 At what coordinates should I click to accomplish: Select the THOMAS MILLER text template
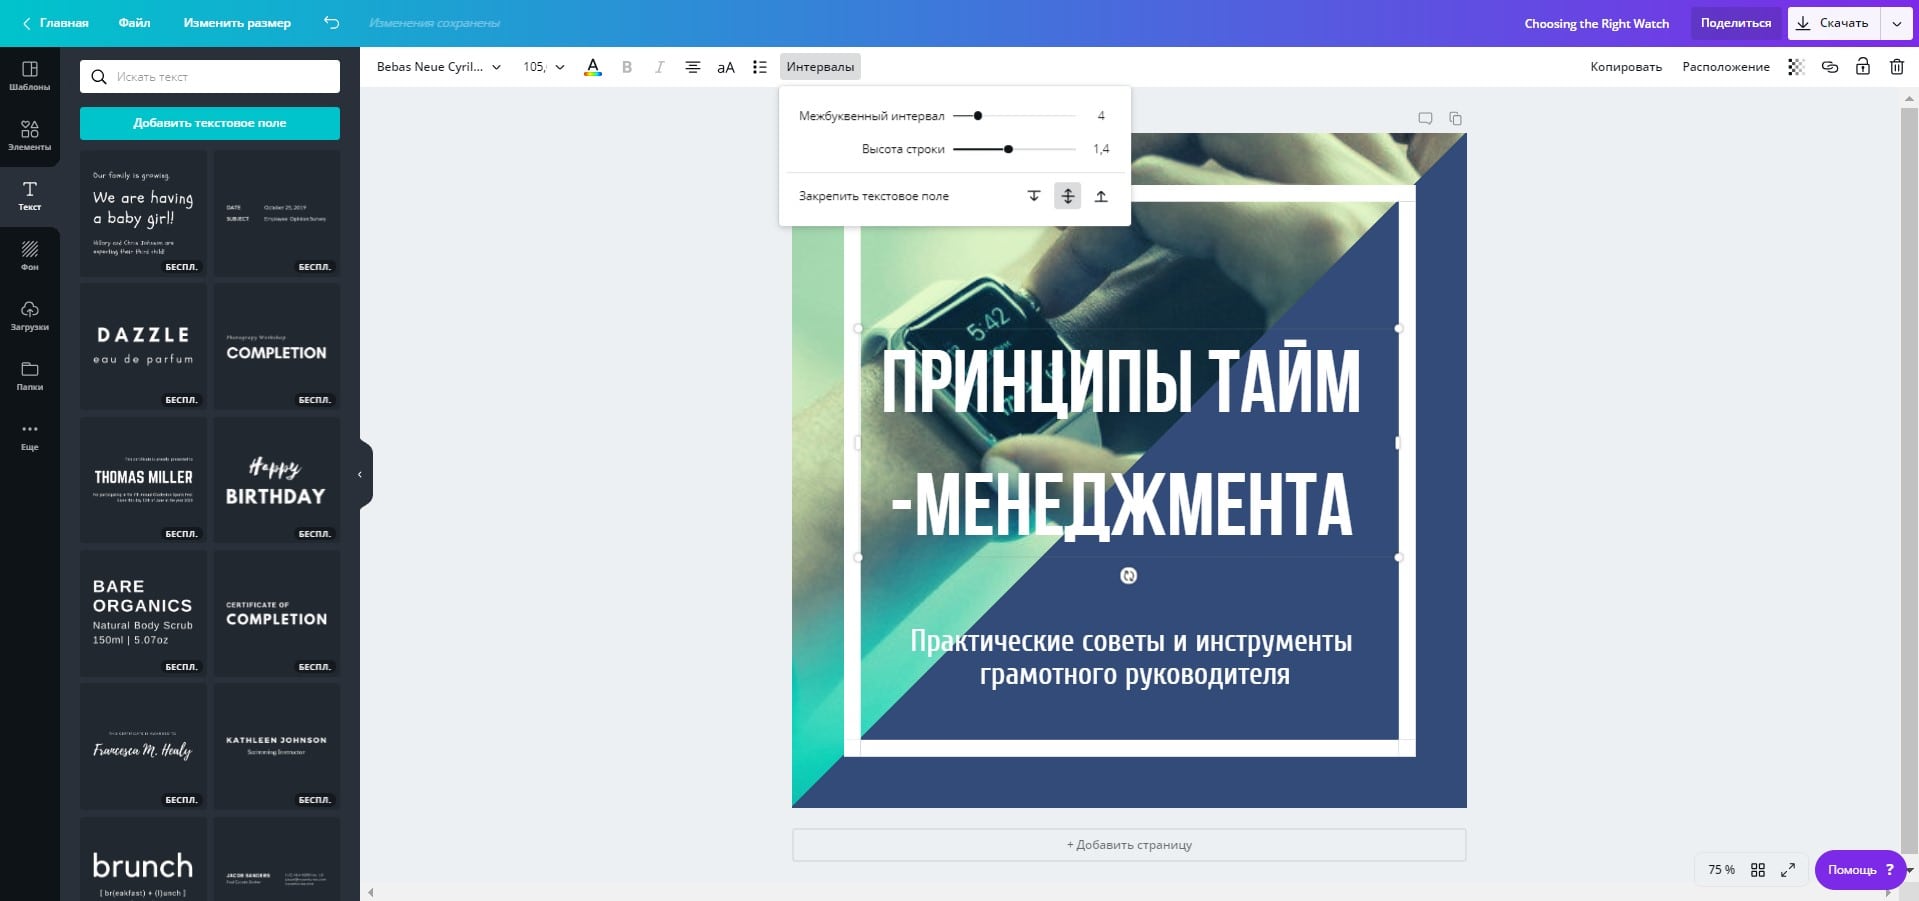pyautogui.click(x=143, y=480)
